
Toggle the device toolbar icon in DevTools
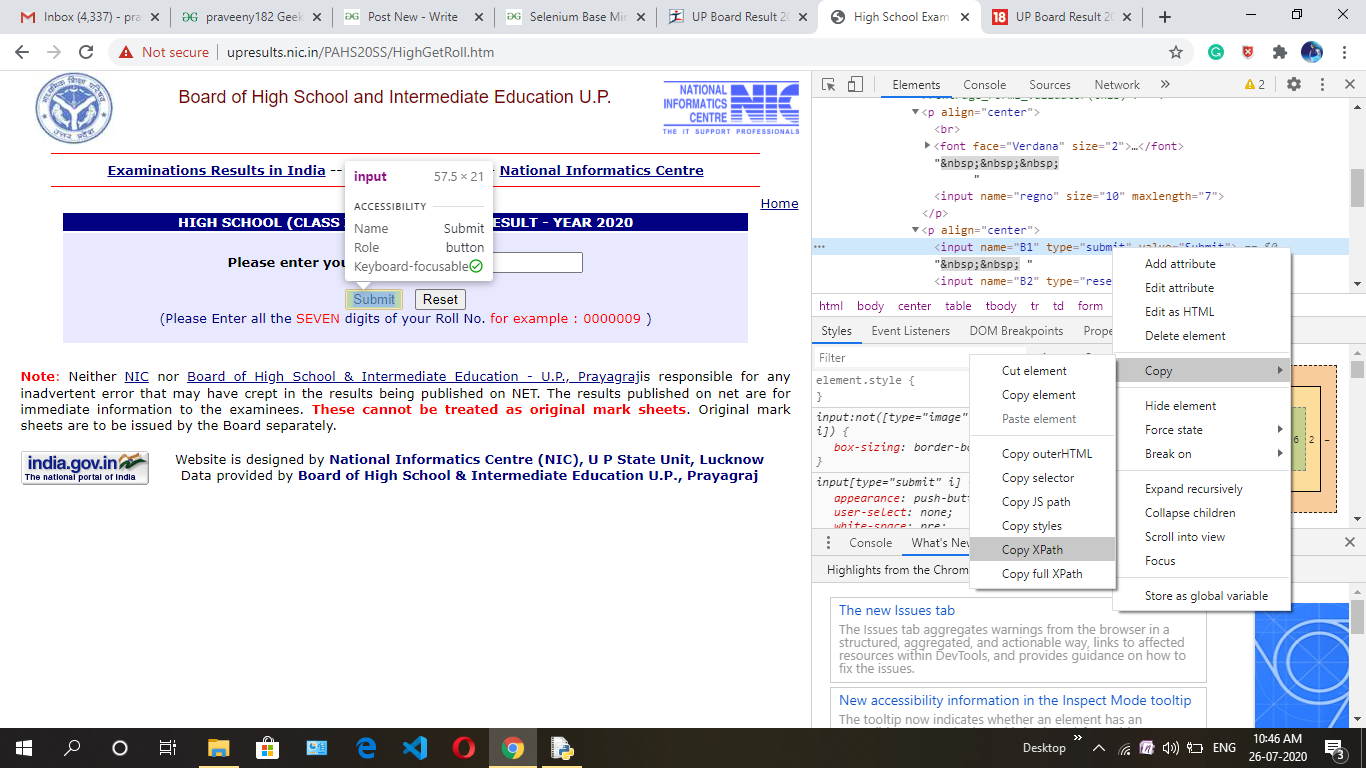pyautogui.click(x=856, y=85)
